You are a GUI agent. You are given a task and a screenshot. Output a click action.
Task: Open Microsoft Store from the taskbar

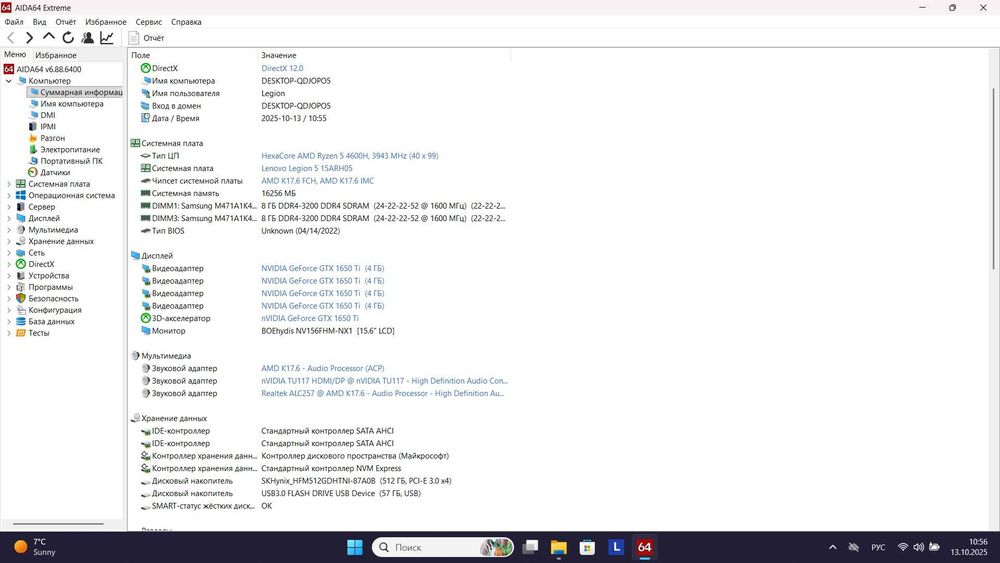tap(587, 547)
